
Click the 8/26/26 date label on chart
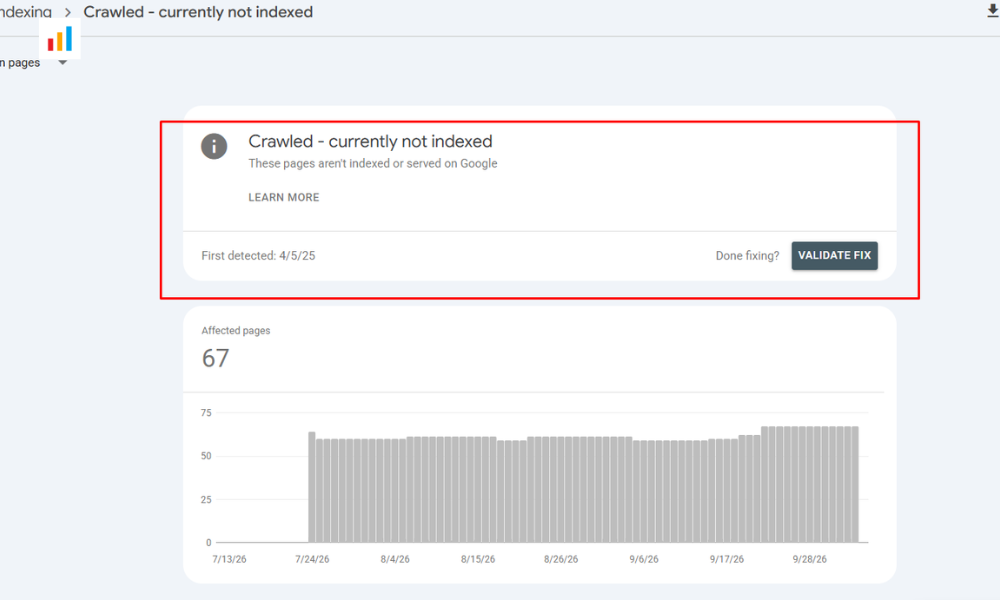[x=561, y=559]
